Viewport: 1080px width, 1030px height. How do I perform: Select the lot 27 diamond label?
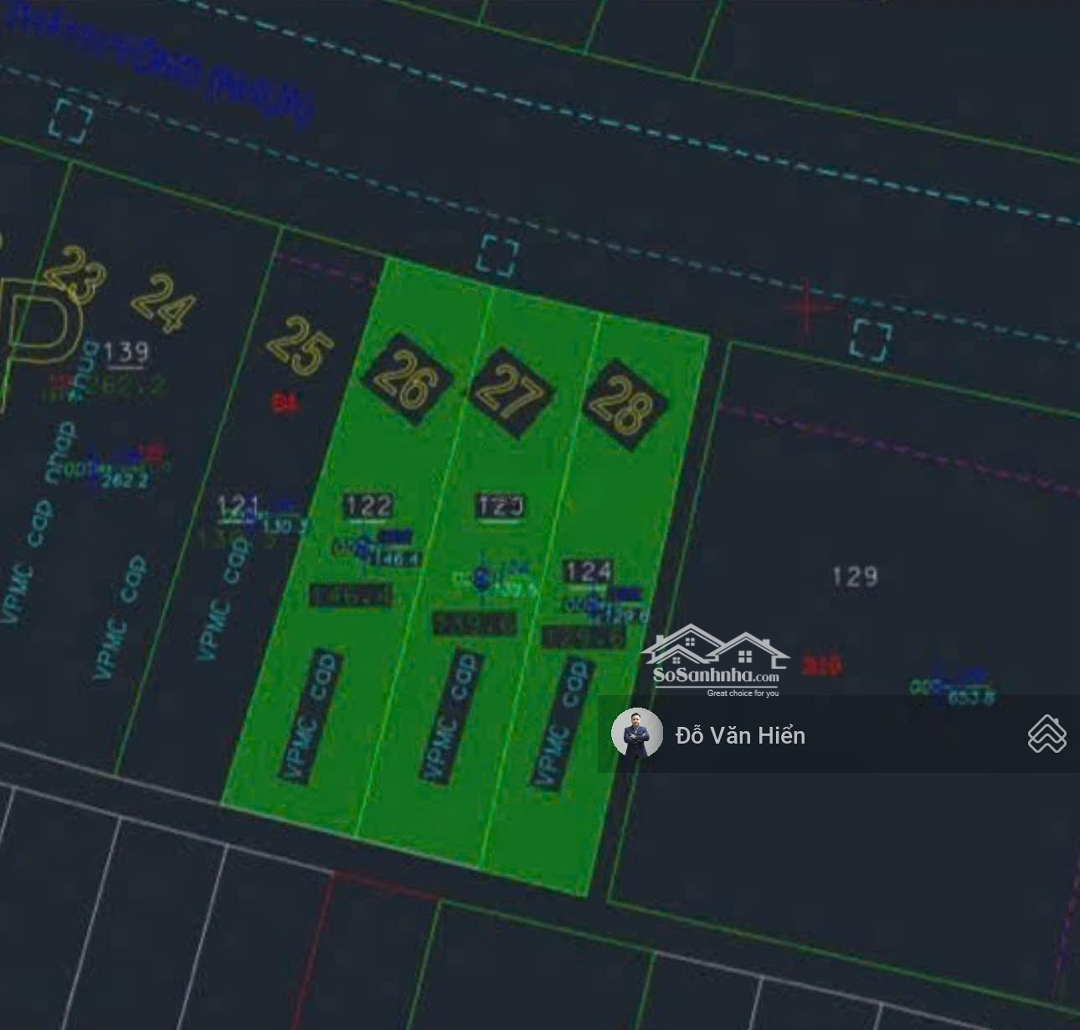(x=511, y=392)
